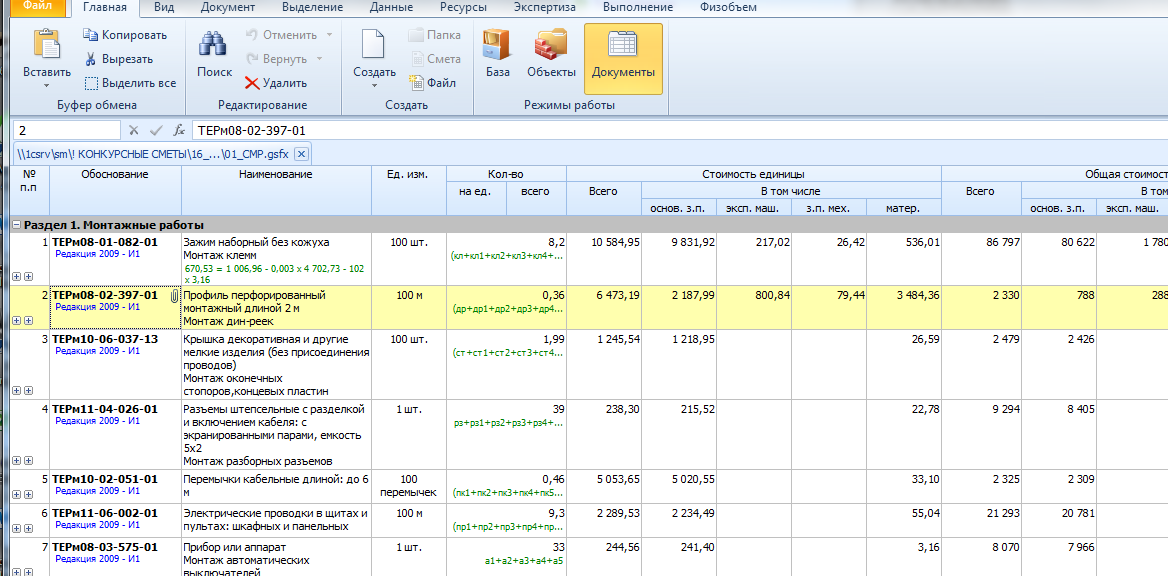Click the fx function icon in formula bar
The width and height of the screenshot is (1168, 576).
pyautogui.click(x=179, y=130)
